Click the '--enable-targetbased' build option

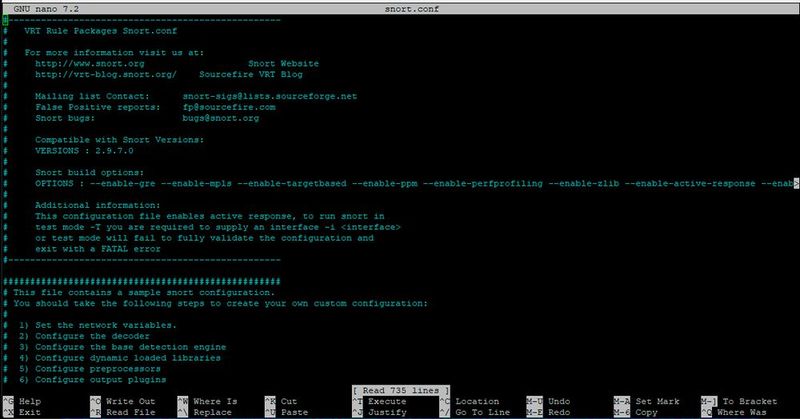pyautogui.click(x=292, y=183)
